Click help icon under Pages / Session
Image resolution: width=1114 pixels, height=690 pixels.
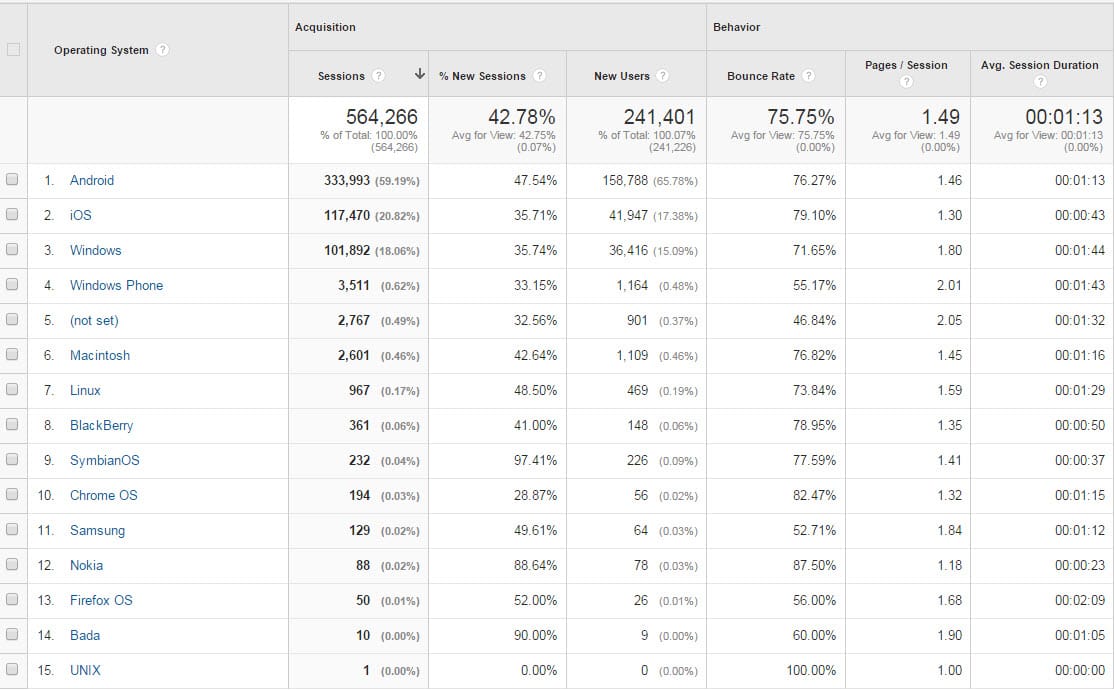[906, 82]
